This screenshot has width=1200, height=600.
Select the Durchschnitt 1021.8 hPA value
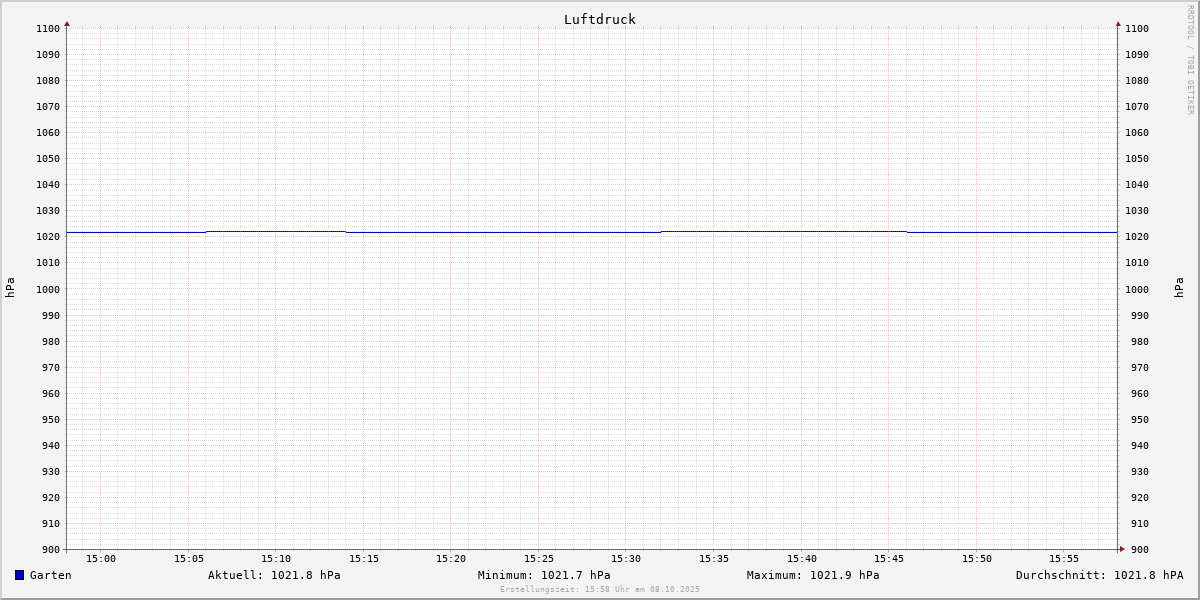coord(1099,575)
